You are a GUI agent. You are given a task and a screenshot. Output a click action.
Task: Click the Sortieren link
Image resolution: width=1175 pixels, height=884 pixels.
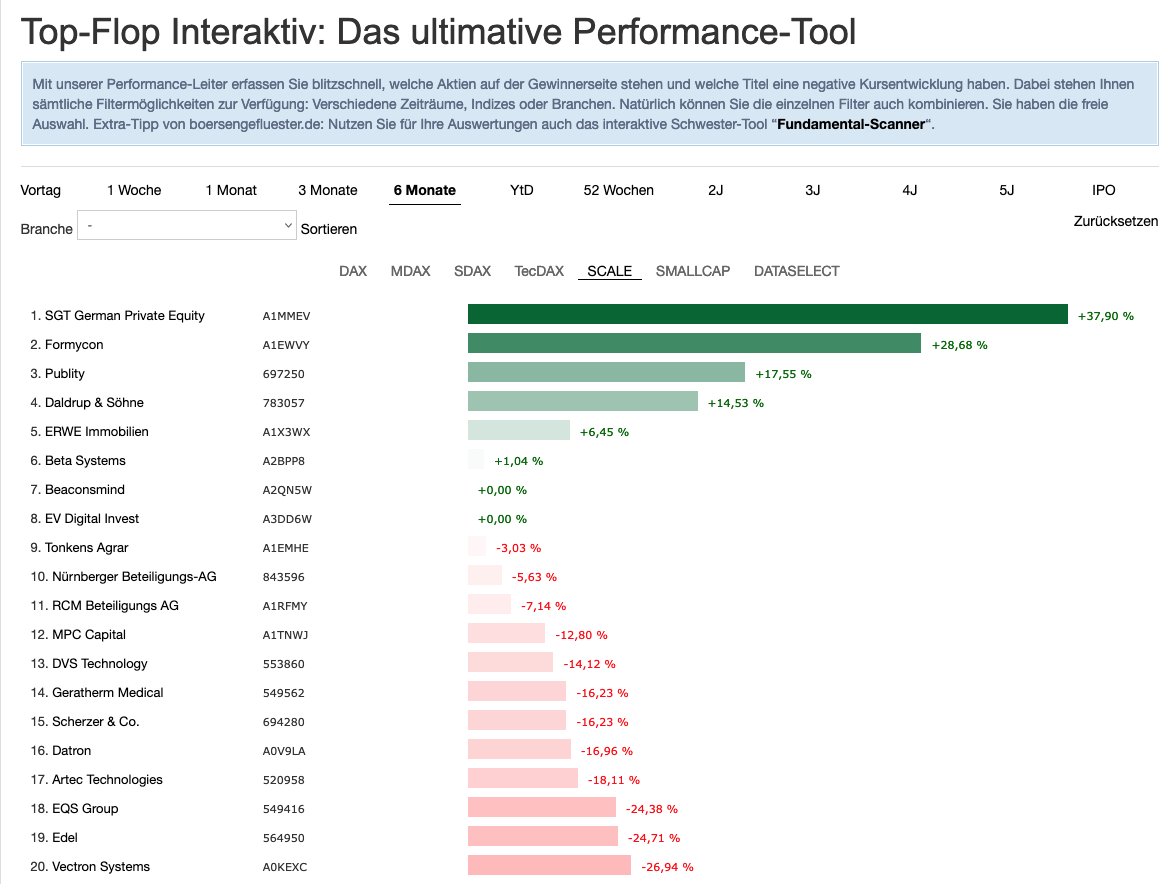point(329,229)
